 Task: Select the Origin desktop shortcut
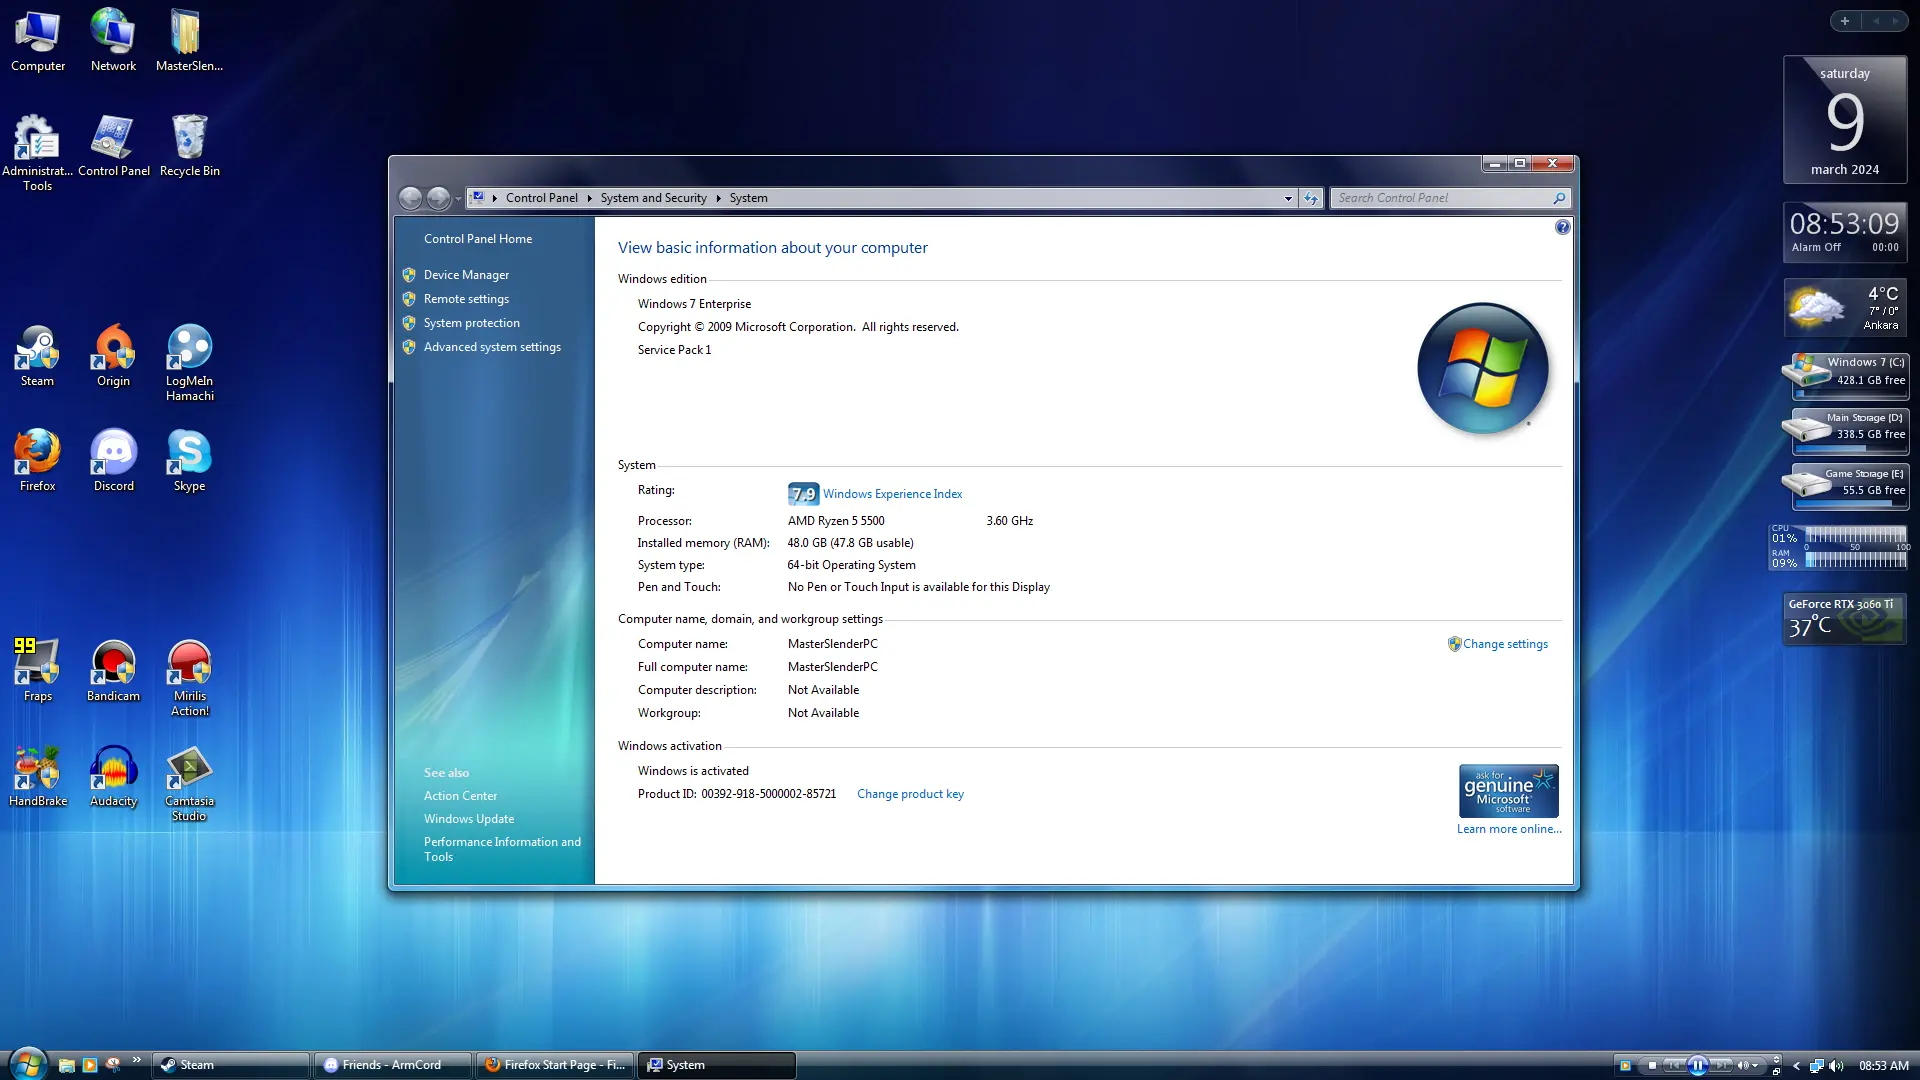pyautogui.click(x=113, y=356)
